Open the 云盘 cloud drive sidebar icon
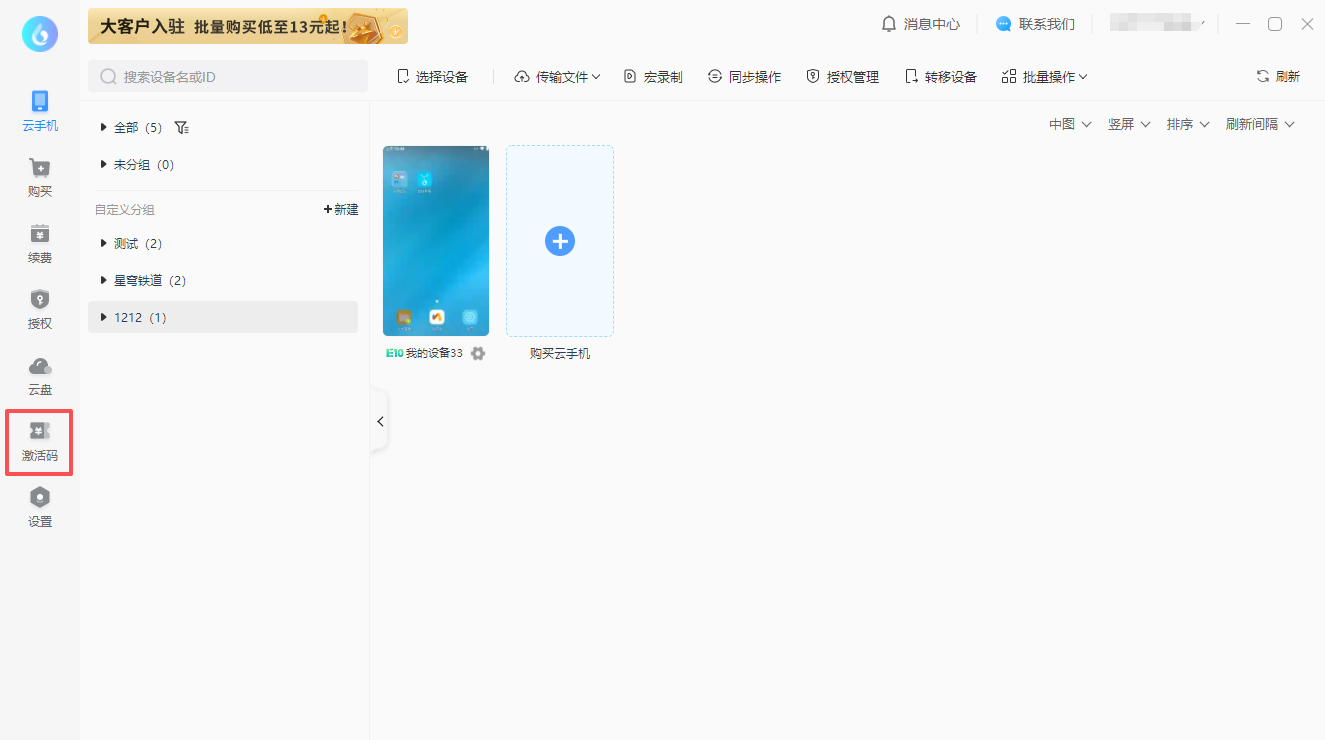The width and height of the screenshot is (1325, 740). click(39, 375)
